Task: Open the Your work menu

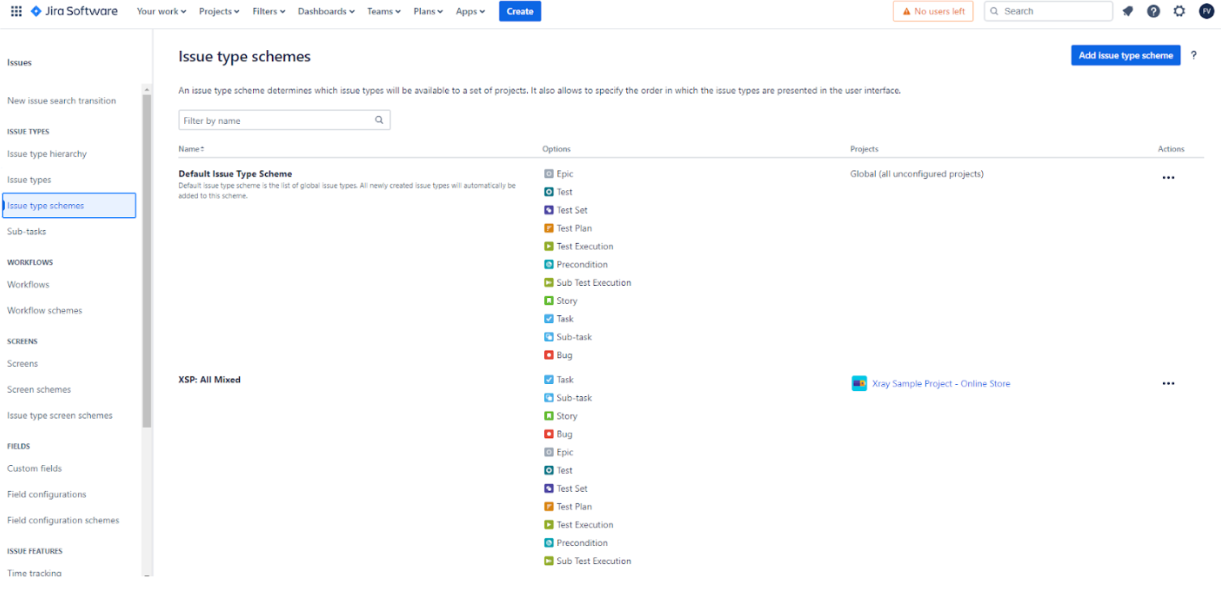Action: pyautogui.click(x=161, y=11)
